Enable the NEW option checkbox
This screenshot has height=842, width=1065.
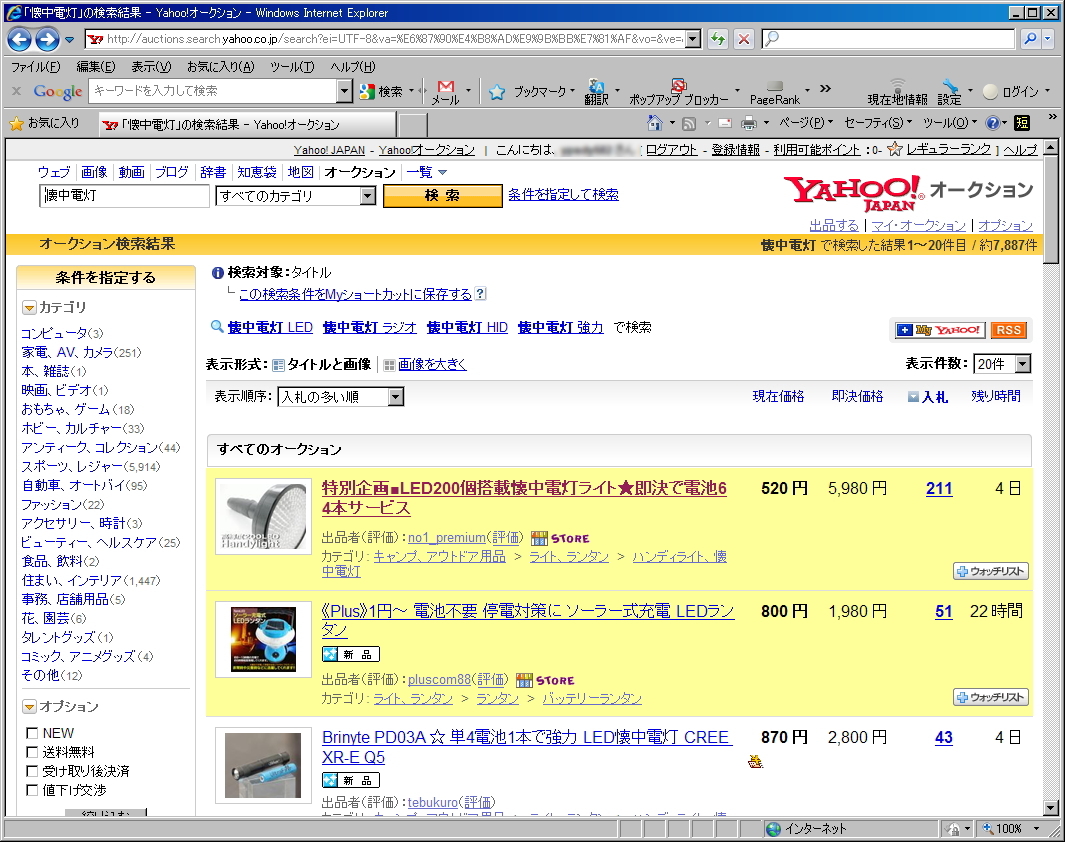click(x=33, y=733)
